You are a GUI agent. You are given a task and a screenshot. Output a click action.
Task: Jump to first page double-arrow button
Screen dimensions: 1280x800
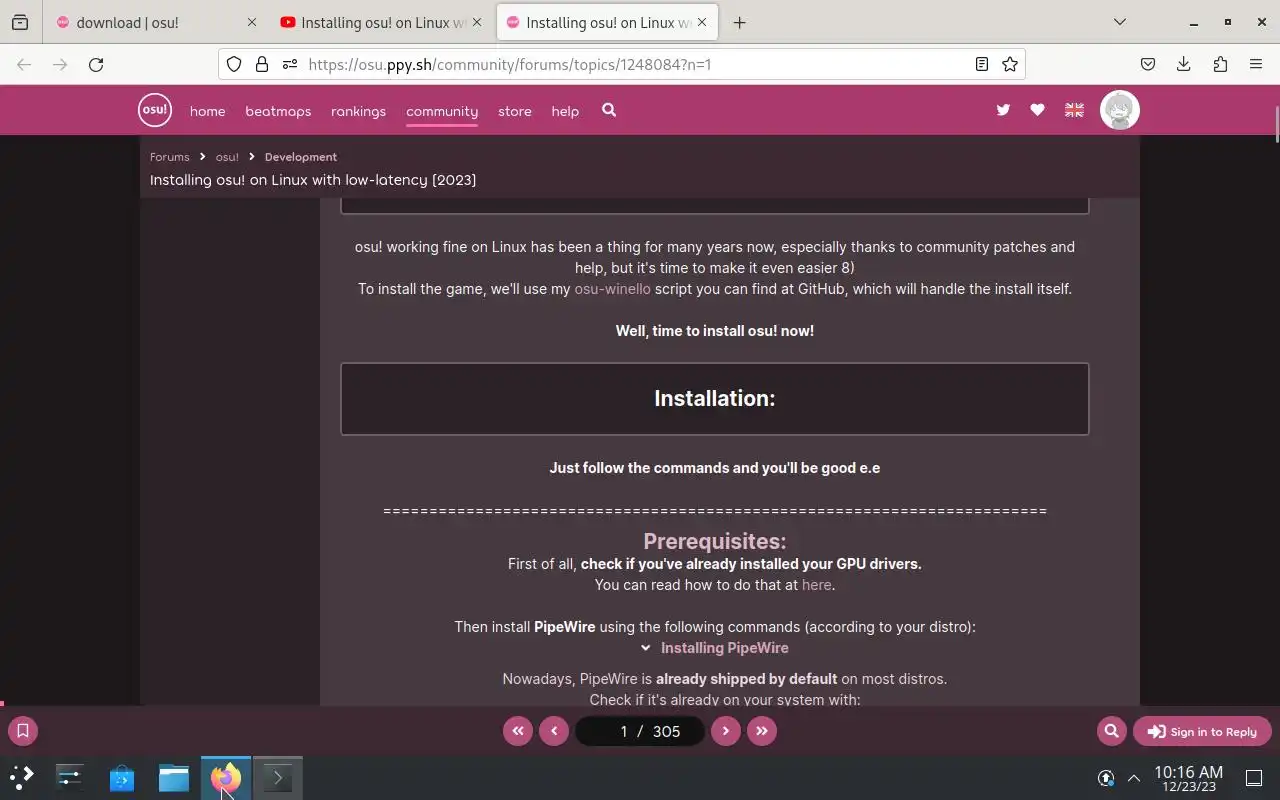point(518,731)
